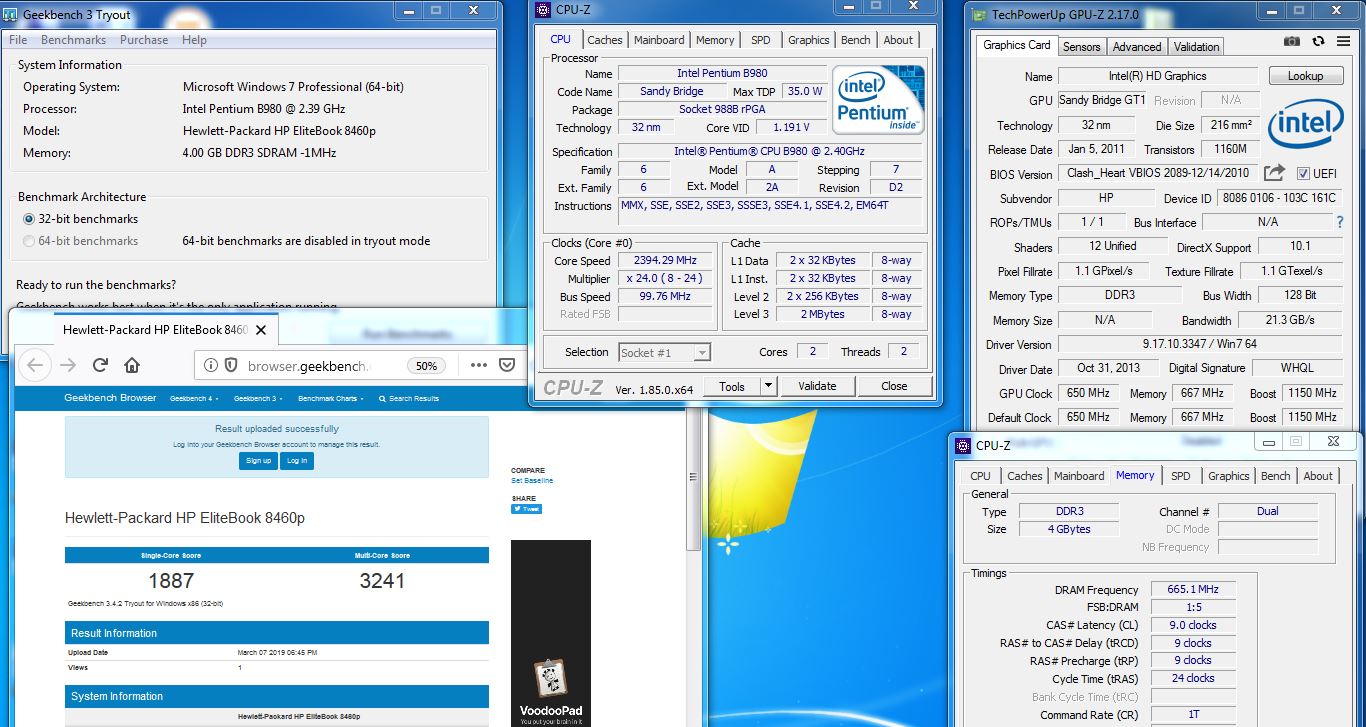Show site information icon in address bar
1366x727 pixels.
pyautogui.click(x=211, y=366)
